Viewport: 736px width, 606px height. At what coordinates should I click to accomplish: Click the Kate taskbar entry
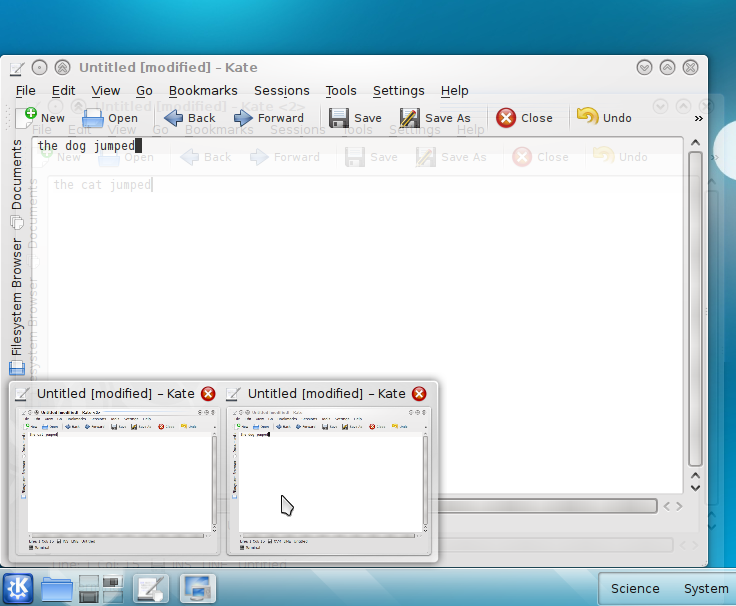pos(151,588)
